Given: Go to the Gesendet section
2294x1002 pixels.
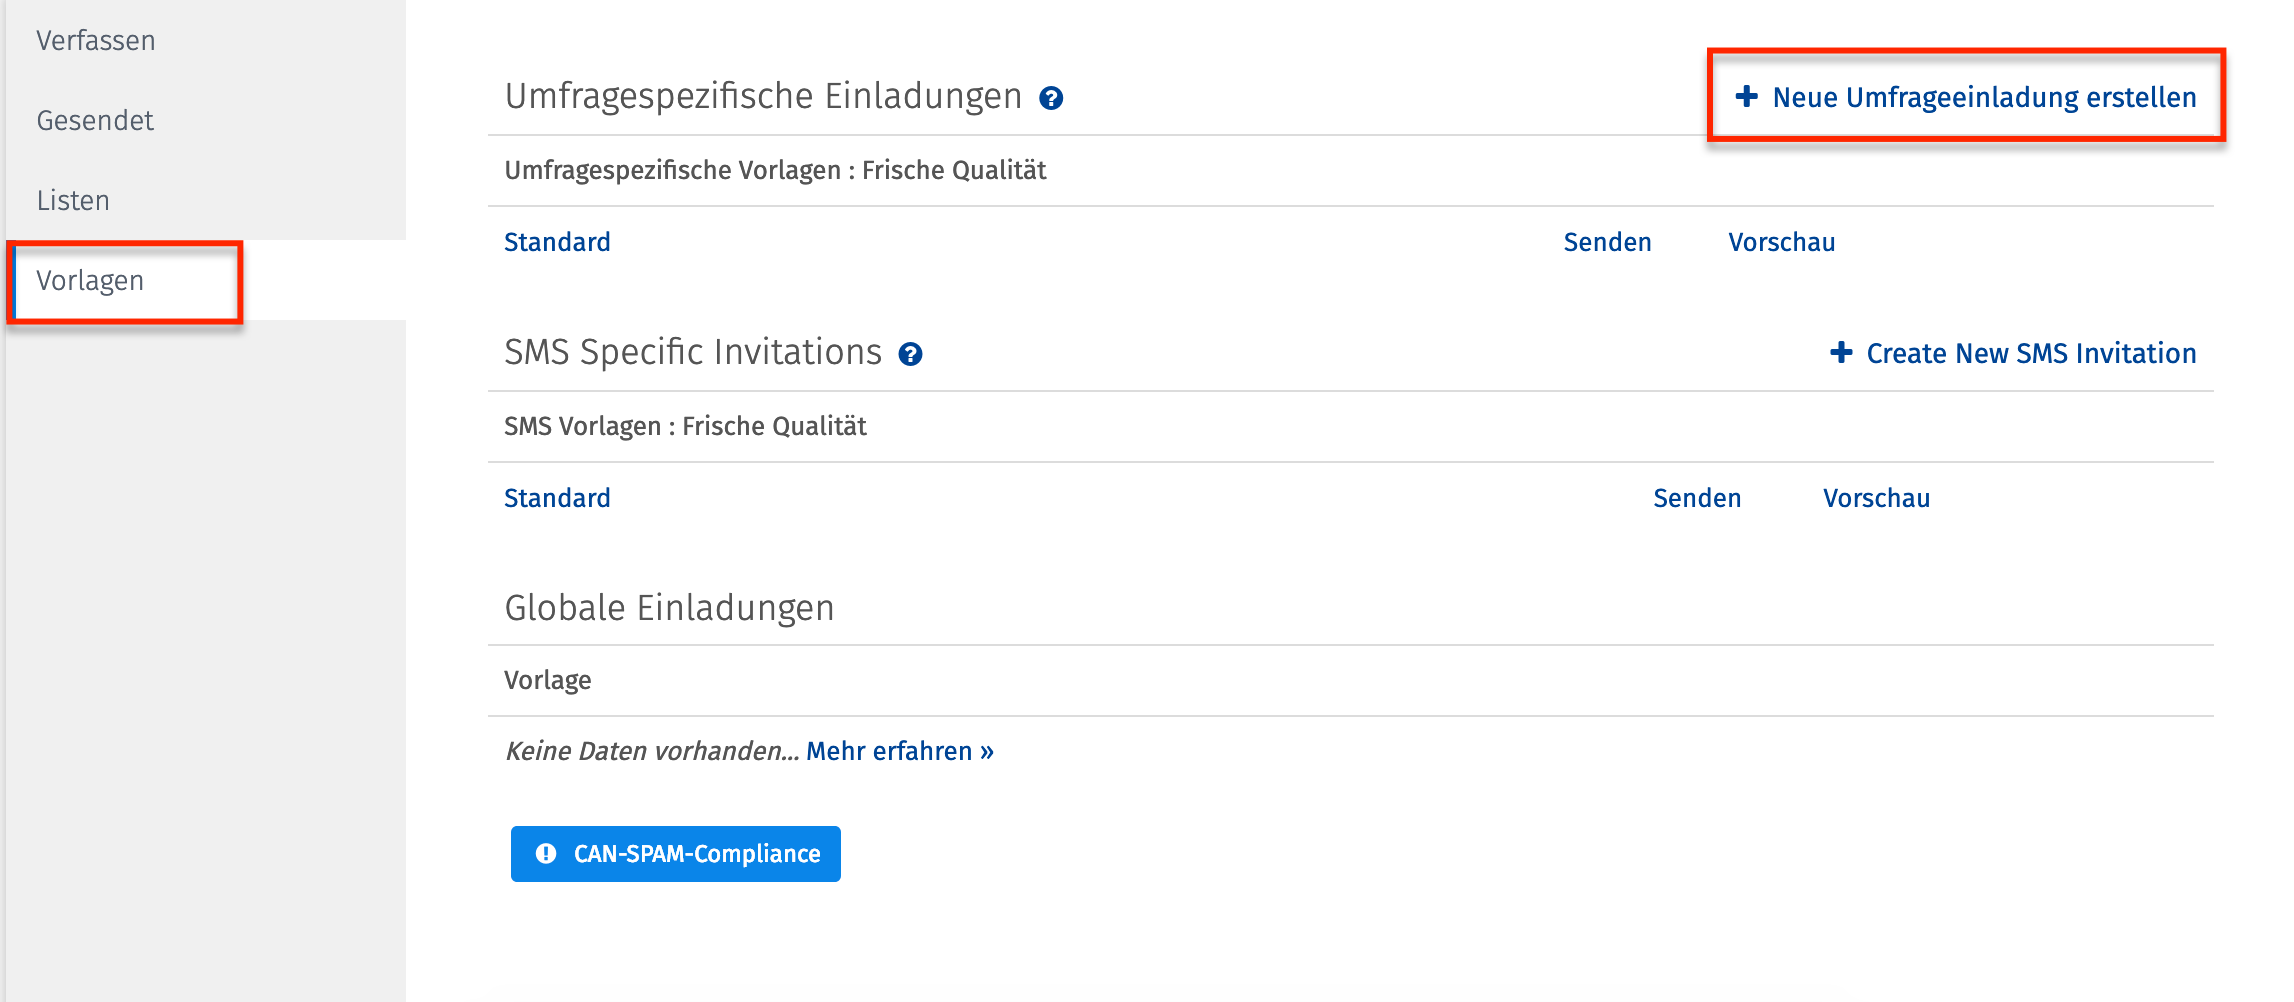Looking at the screenshot, I should coord(95,121).
